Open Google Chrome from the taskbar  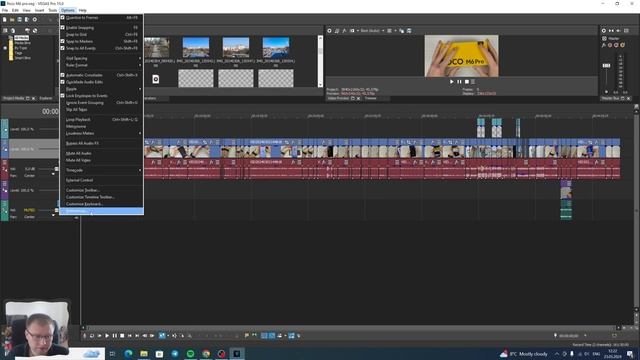tap(206, 353)
